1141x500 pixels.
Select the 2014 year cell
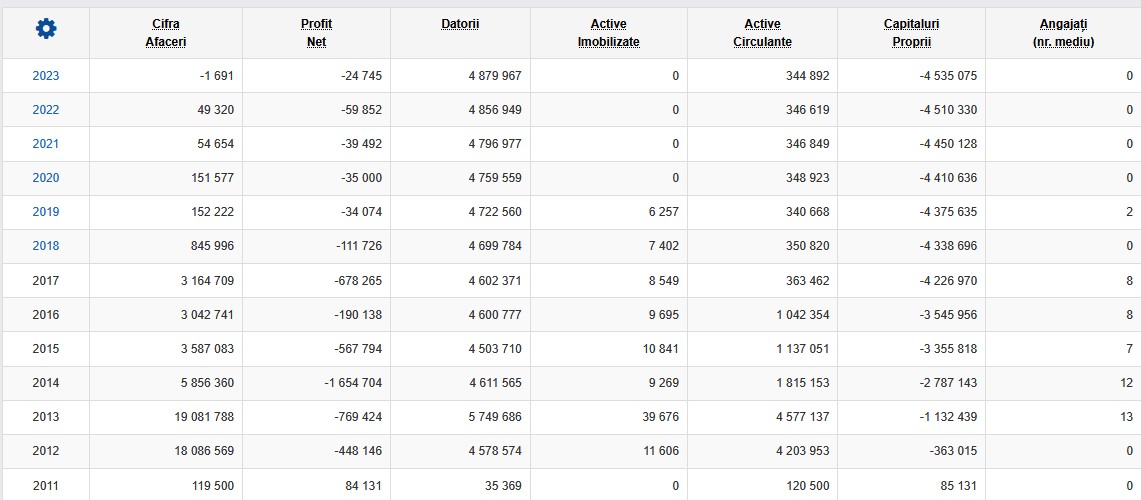coord(46,383)
